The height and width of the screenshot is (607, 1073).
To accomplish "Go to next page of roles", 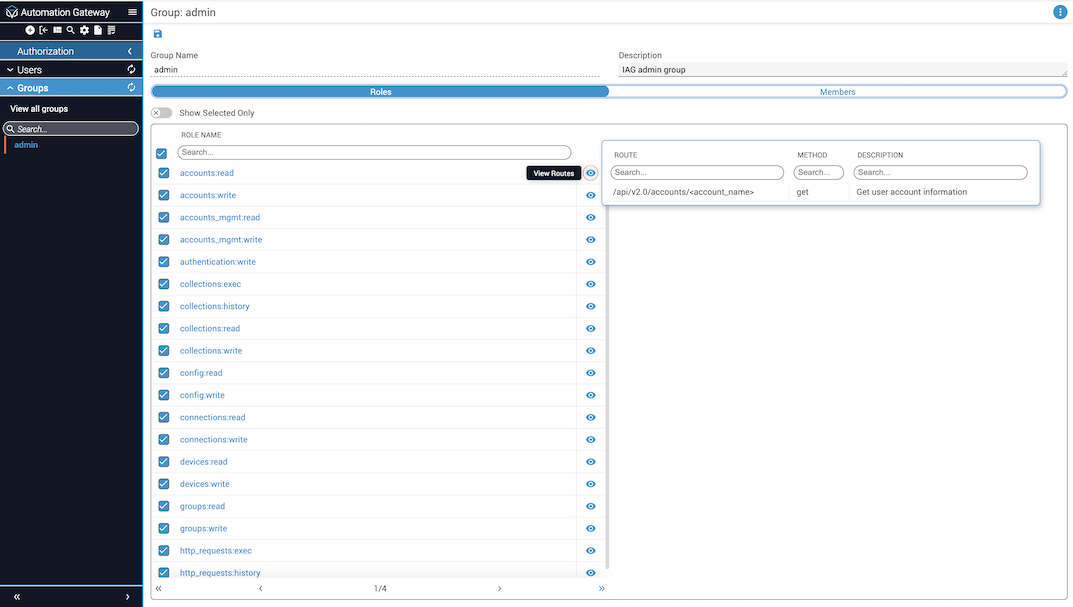I will click(x=500, y=589).
